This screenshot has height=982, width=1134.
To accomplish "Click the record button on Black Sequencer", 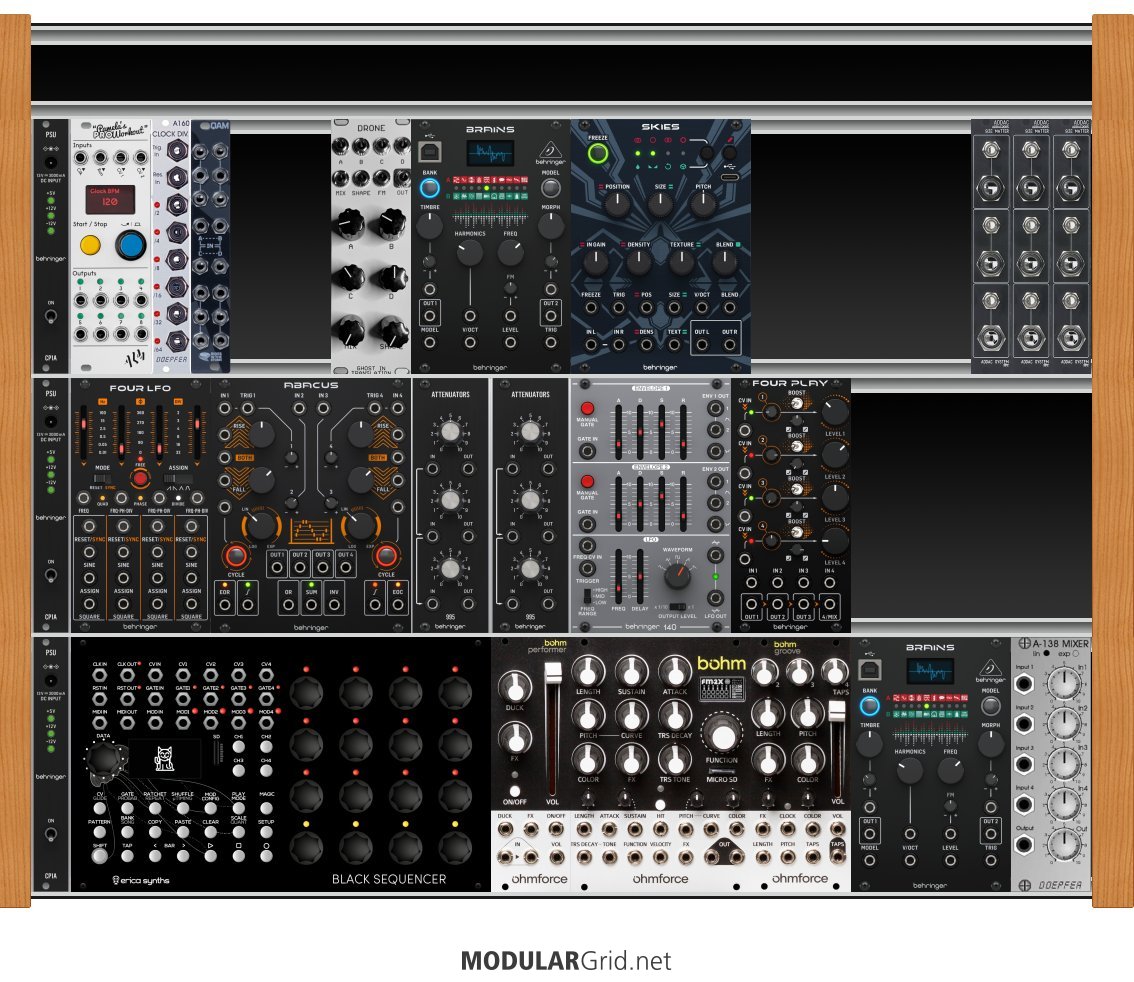I will tap(266, 855).
